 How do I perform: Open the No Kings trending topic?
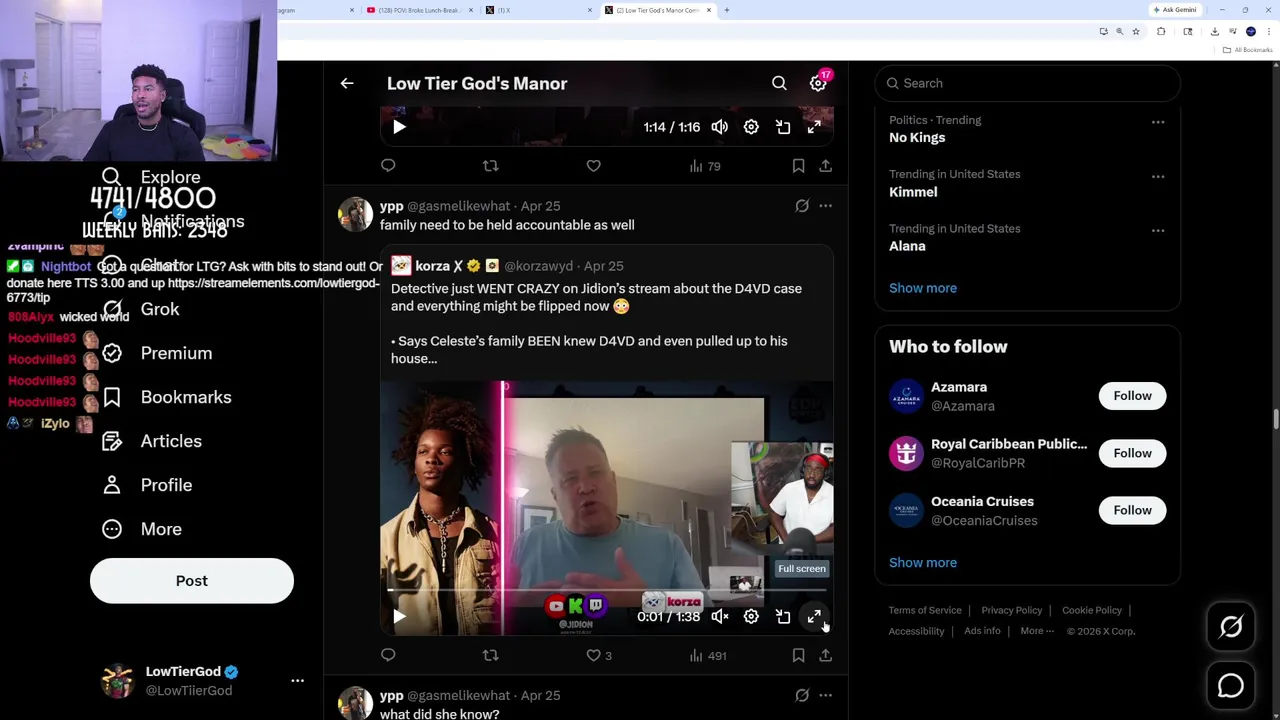917,138
